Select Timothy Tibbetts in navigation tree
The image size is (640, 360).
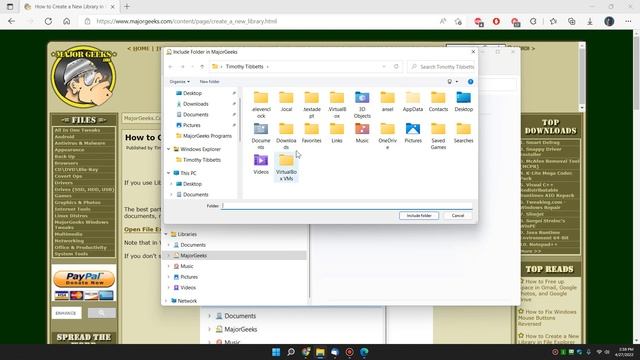tap(198, 160)
